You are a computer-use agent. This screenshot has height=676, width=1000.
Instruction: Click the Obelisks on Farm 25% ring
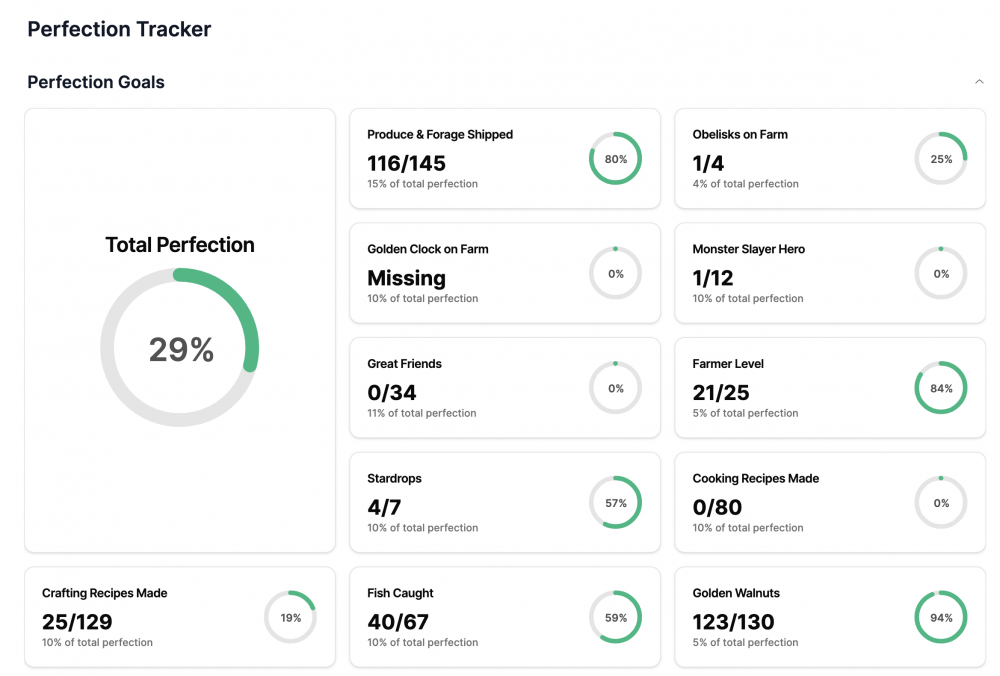pos(941,159)
